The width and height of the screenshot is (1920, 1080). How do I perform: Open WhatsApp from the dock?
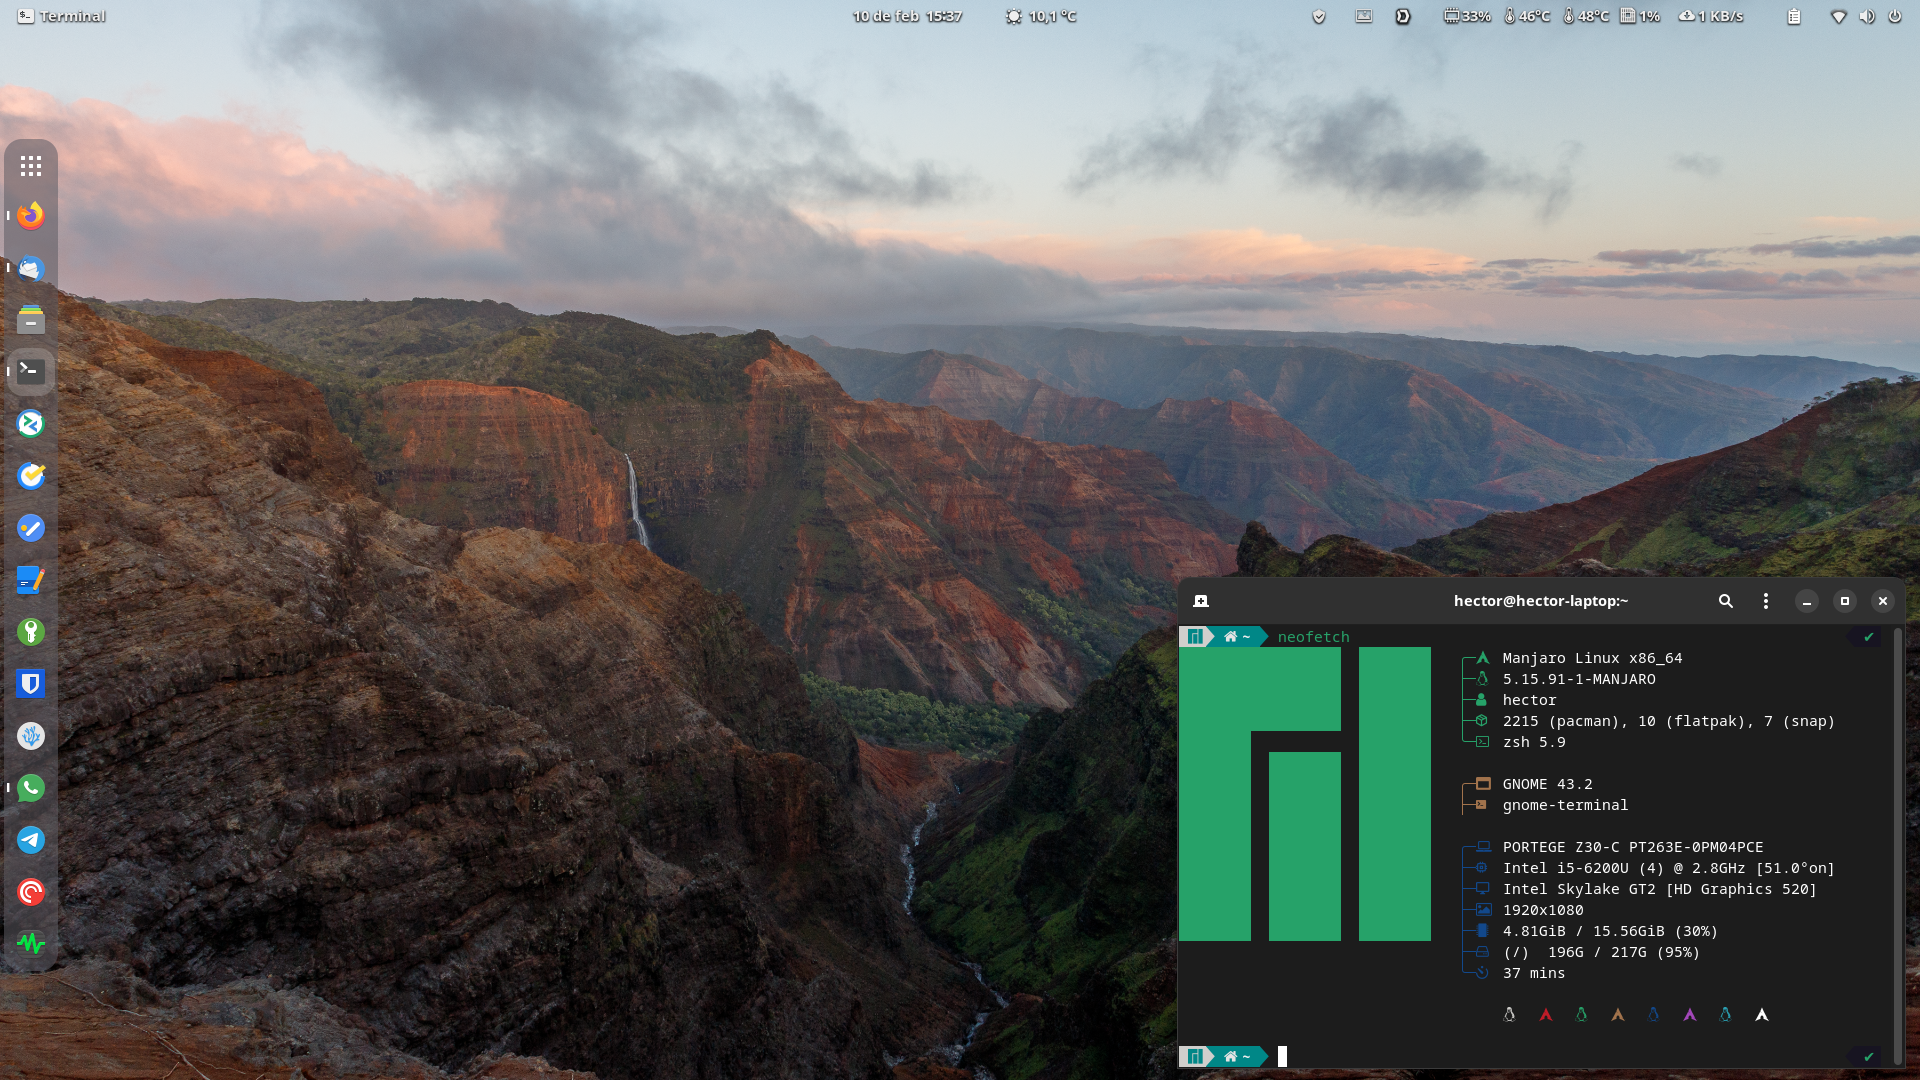[31, 788]
